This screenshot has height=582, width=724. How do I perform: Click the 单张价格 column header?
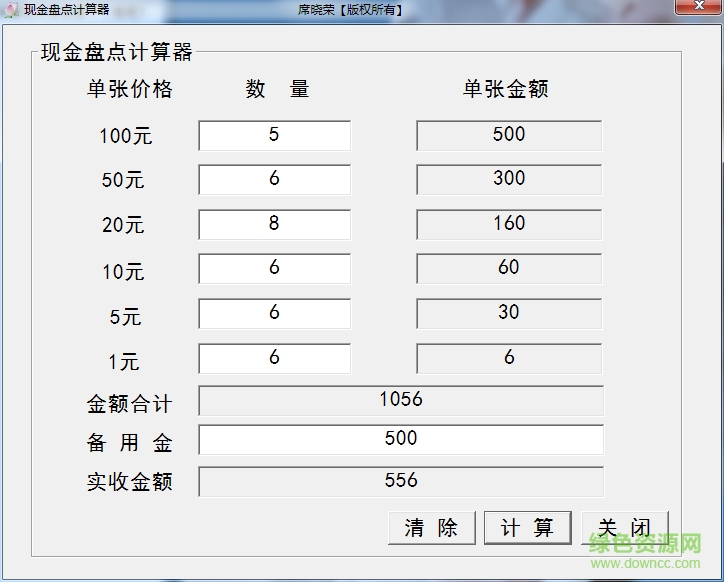130,89
